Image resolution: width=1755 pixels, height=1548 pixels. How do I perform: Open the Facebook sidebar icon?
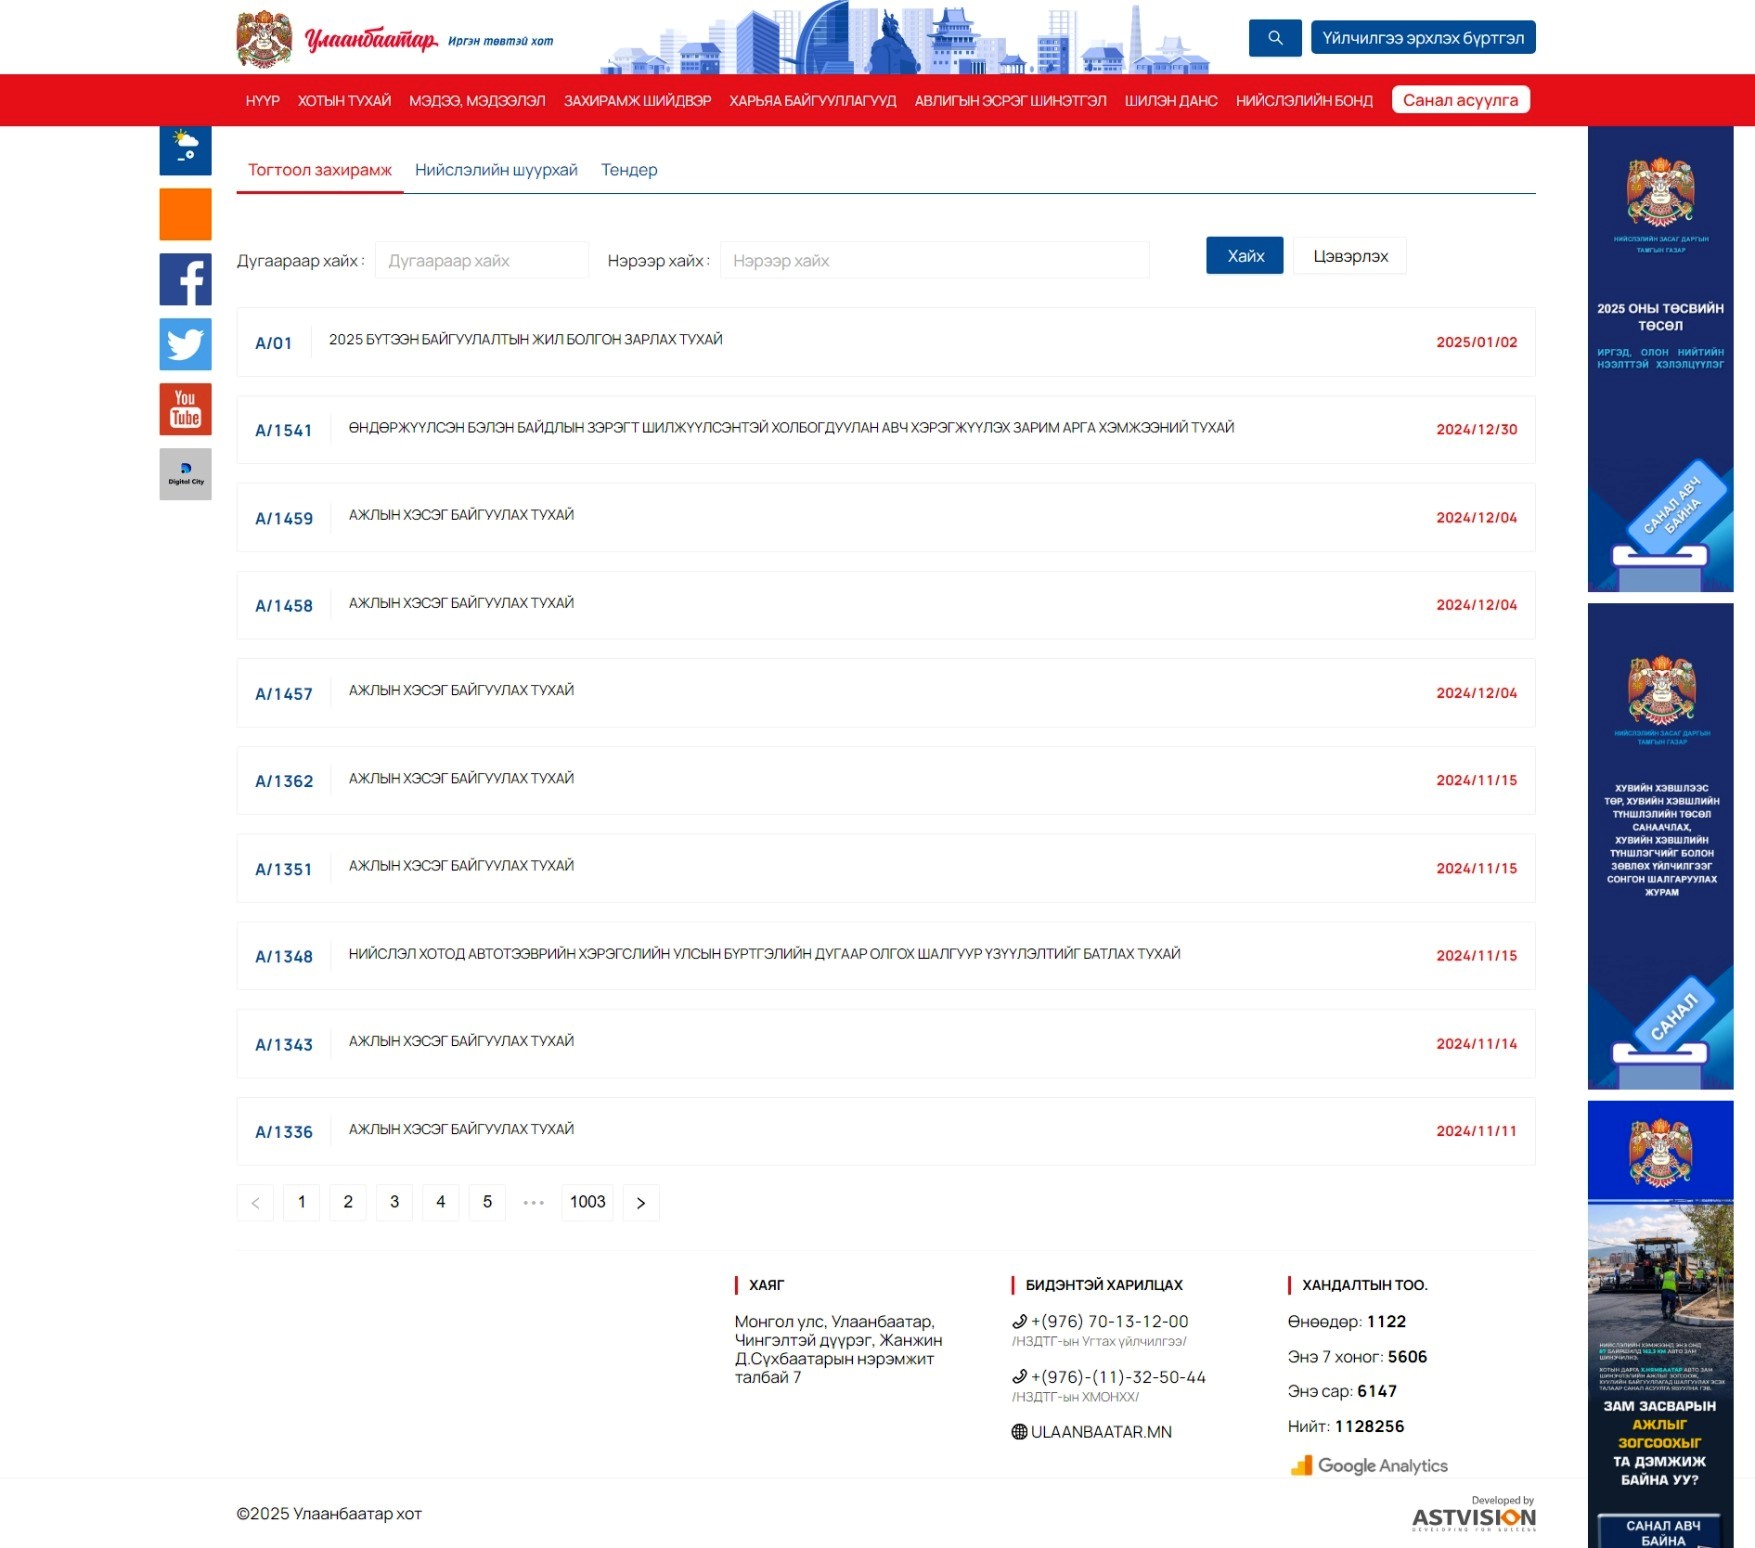(185, 279)
